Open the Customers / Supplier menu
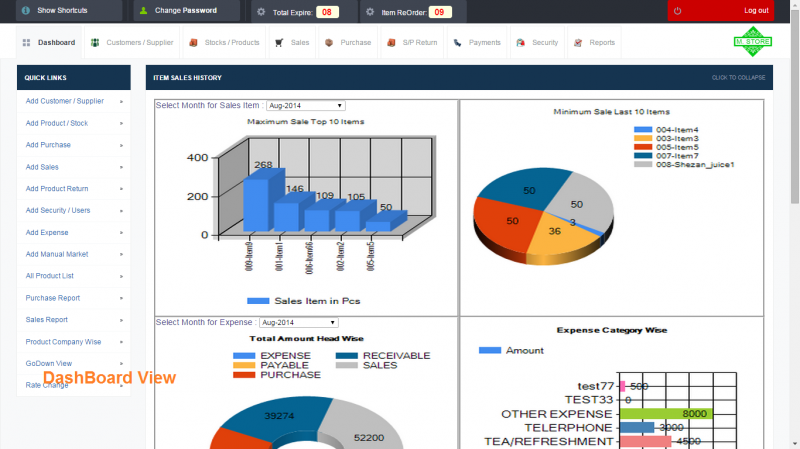 [x=132, y=42]
